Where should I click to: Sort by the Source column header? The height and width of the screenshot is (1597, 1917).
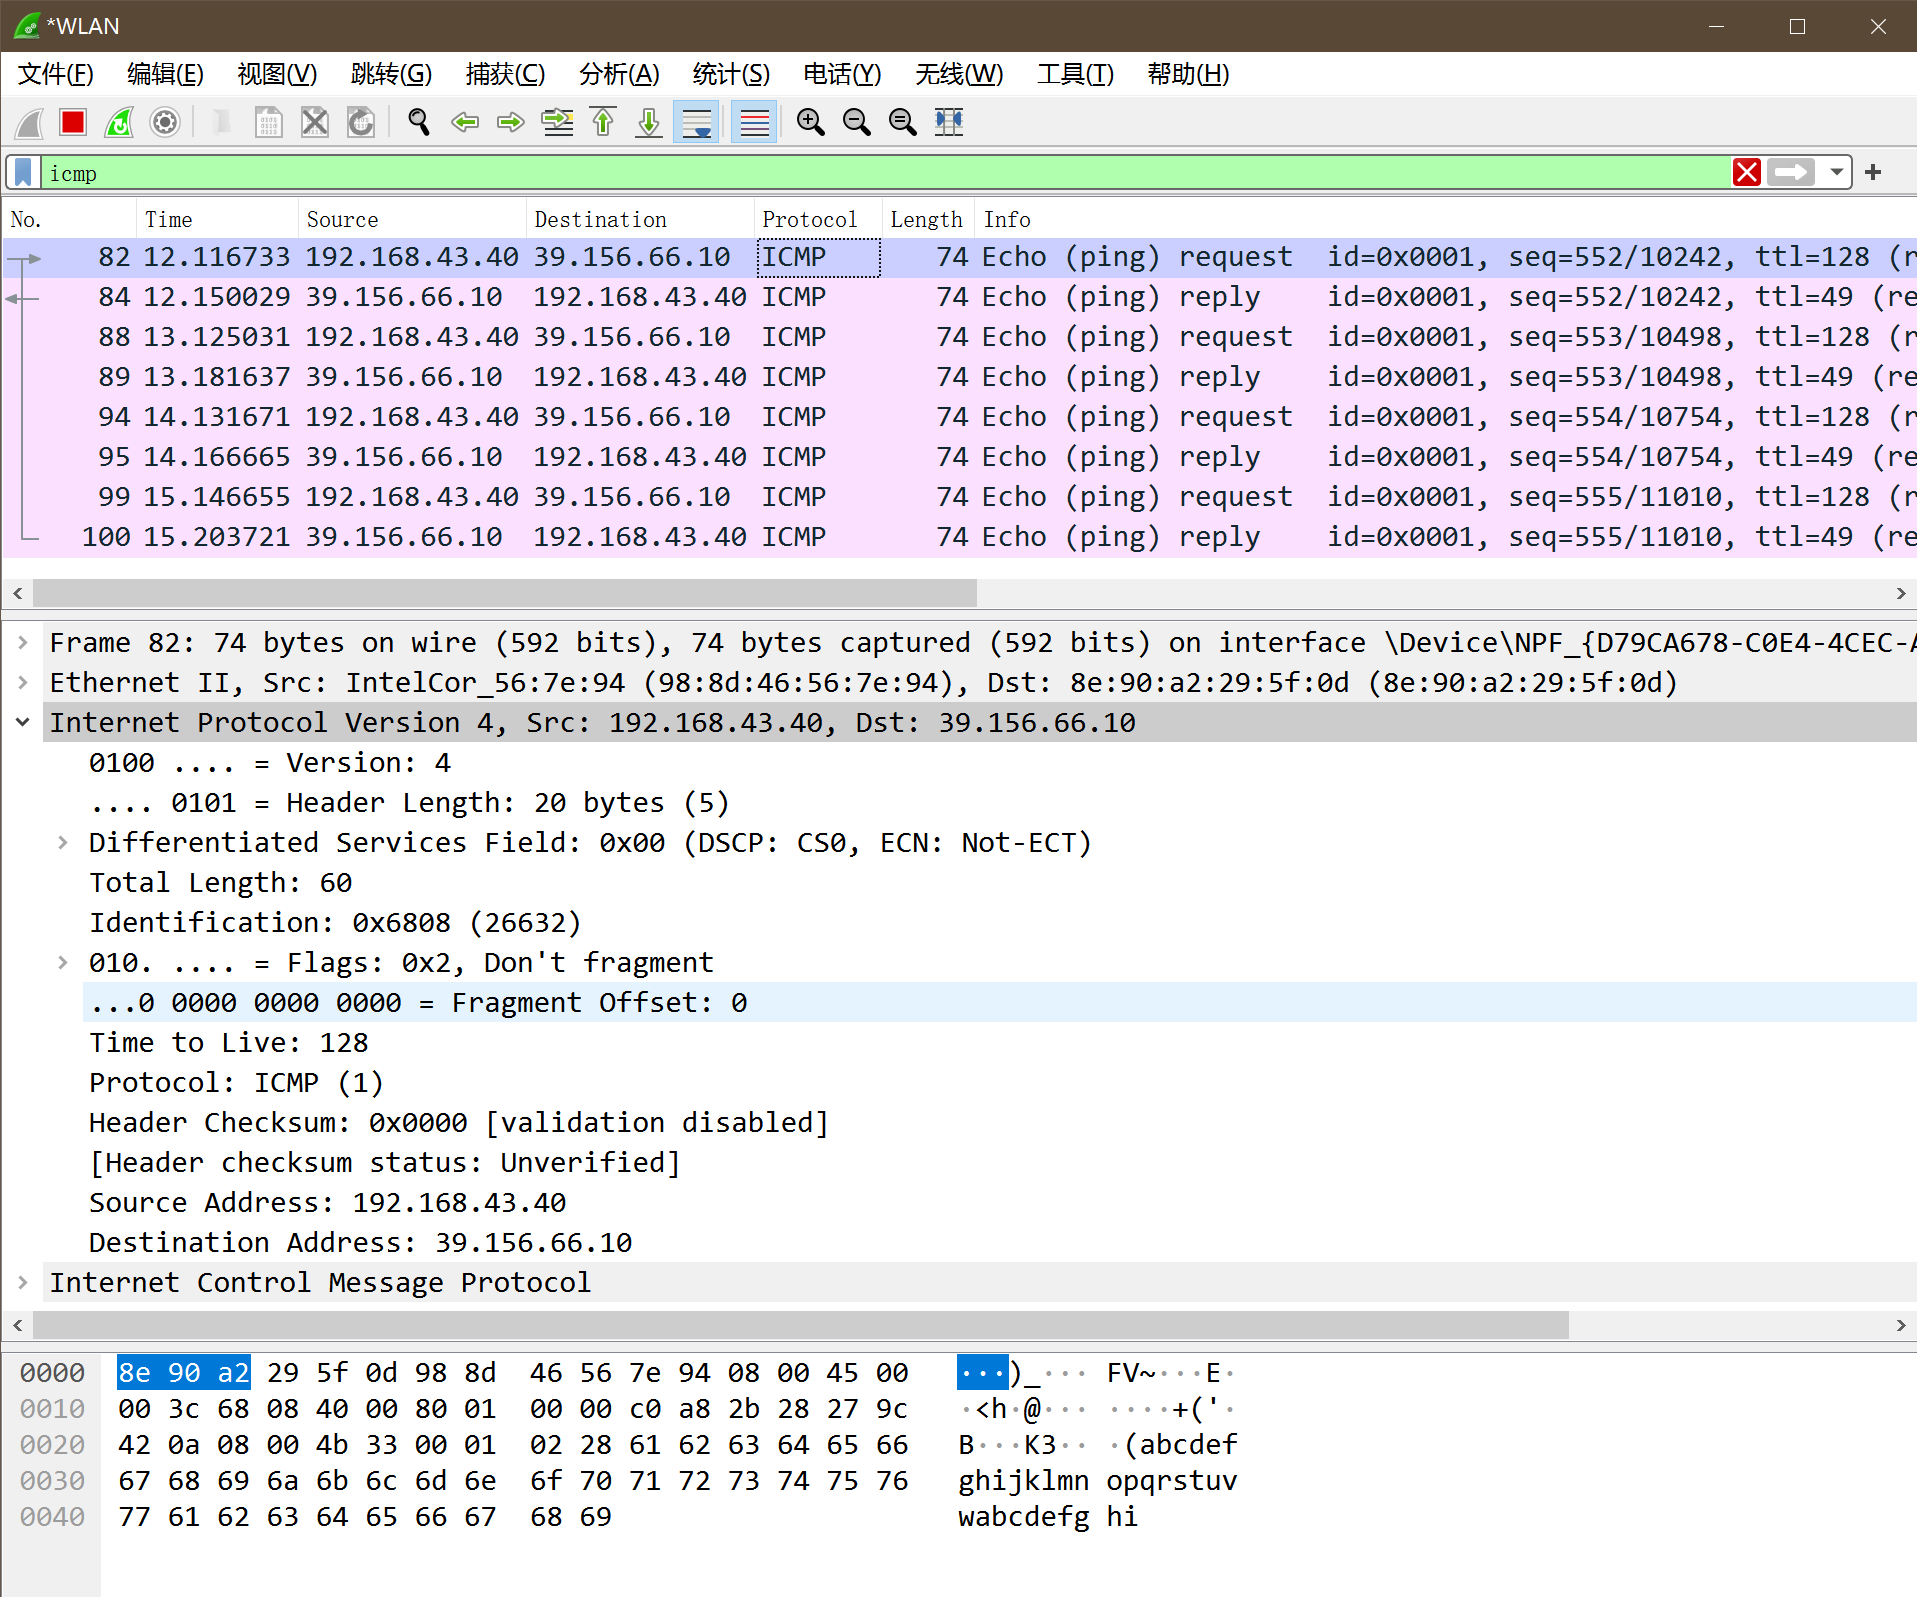[412, 219]
